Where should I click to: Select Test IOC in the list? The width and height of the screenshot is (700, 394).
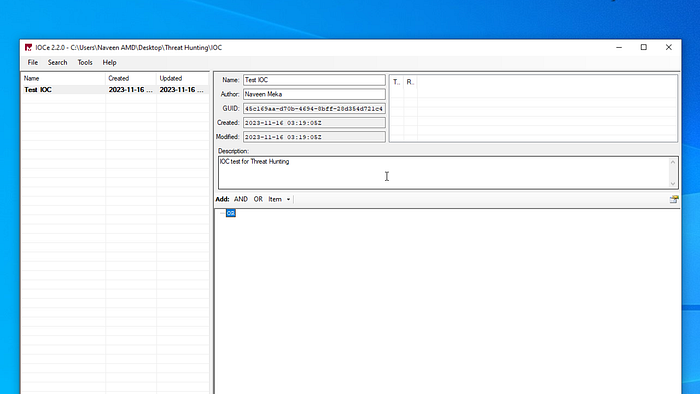[115, 90]
